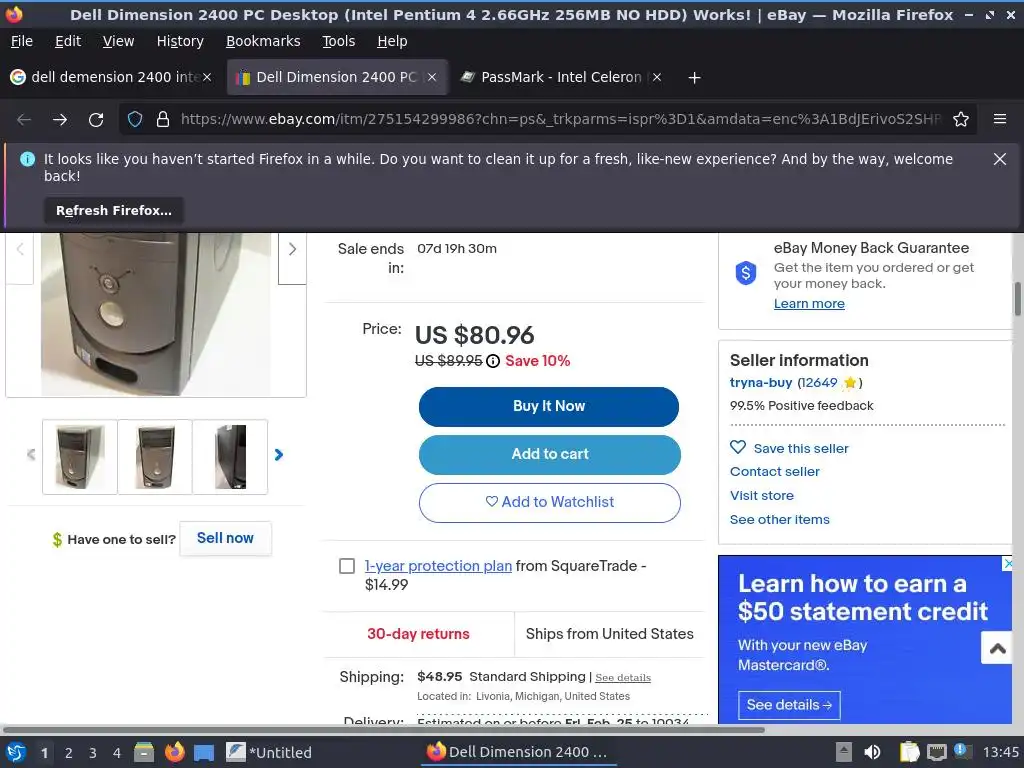Open the system start menu icon
Screen dimensions: 1024x768
(16, 752)
